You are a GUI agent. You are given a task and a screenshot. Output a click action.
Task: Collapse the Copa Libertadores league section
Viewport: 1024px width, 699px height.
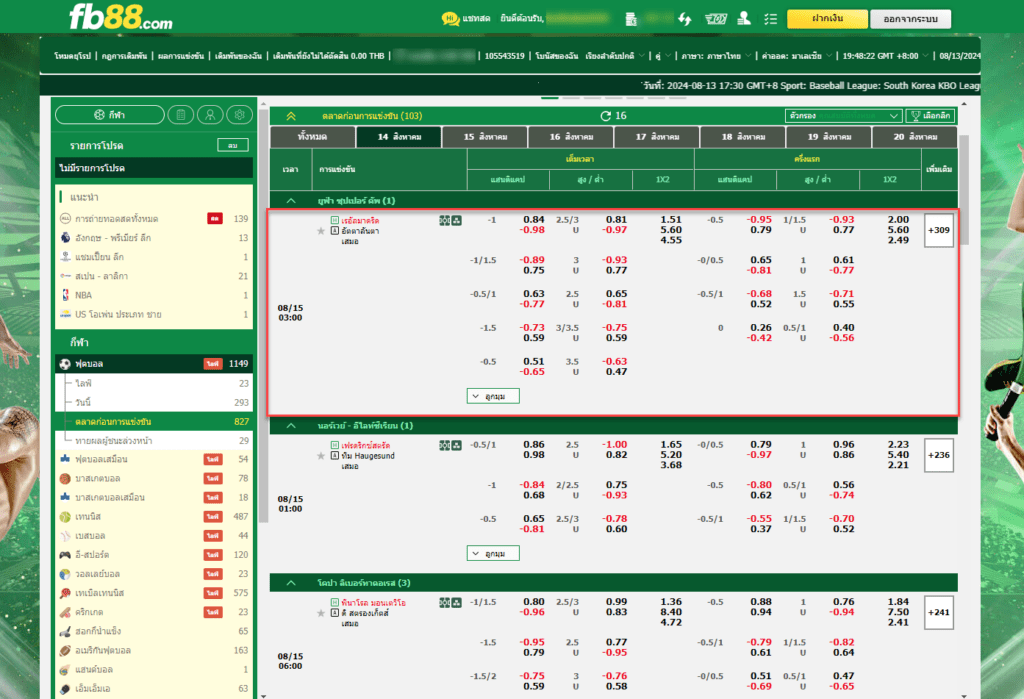(291, 583)
